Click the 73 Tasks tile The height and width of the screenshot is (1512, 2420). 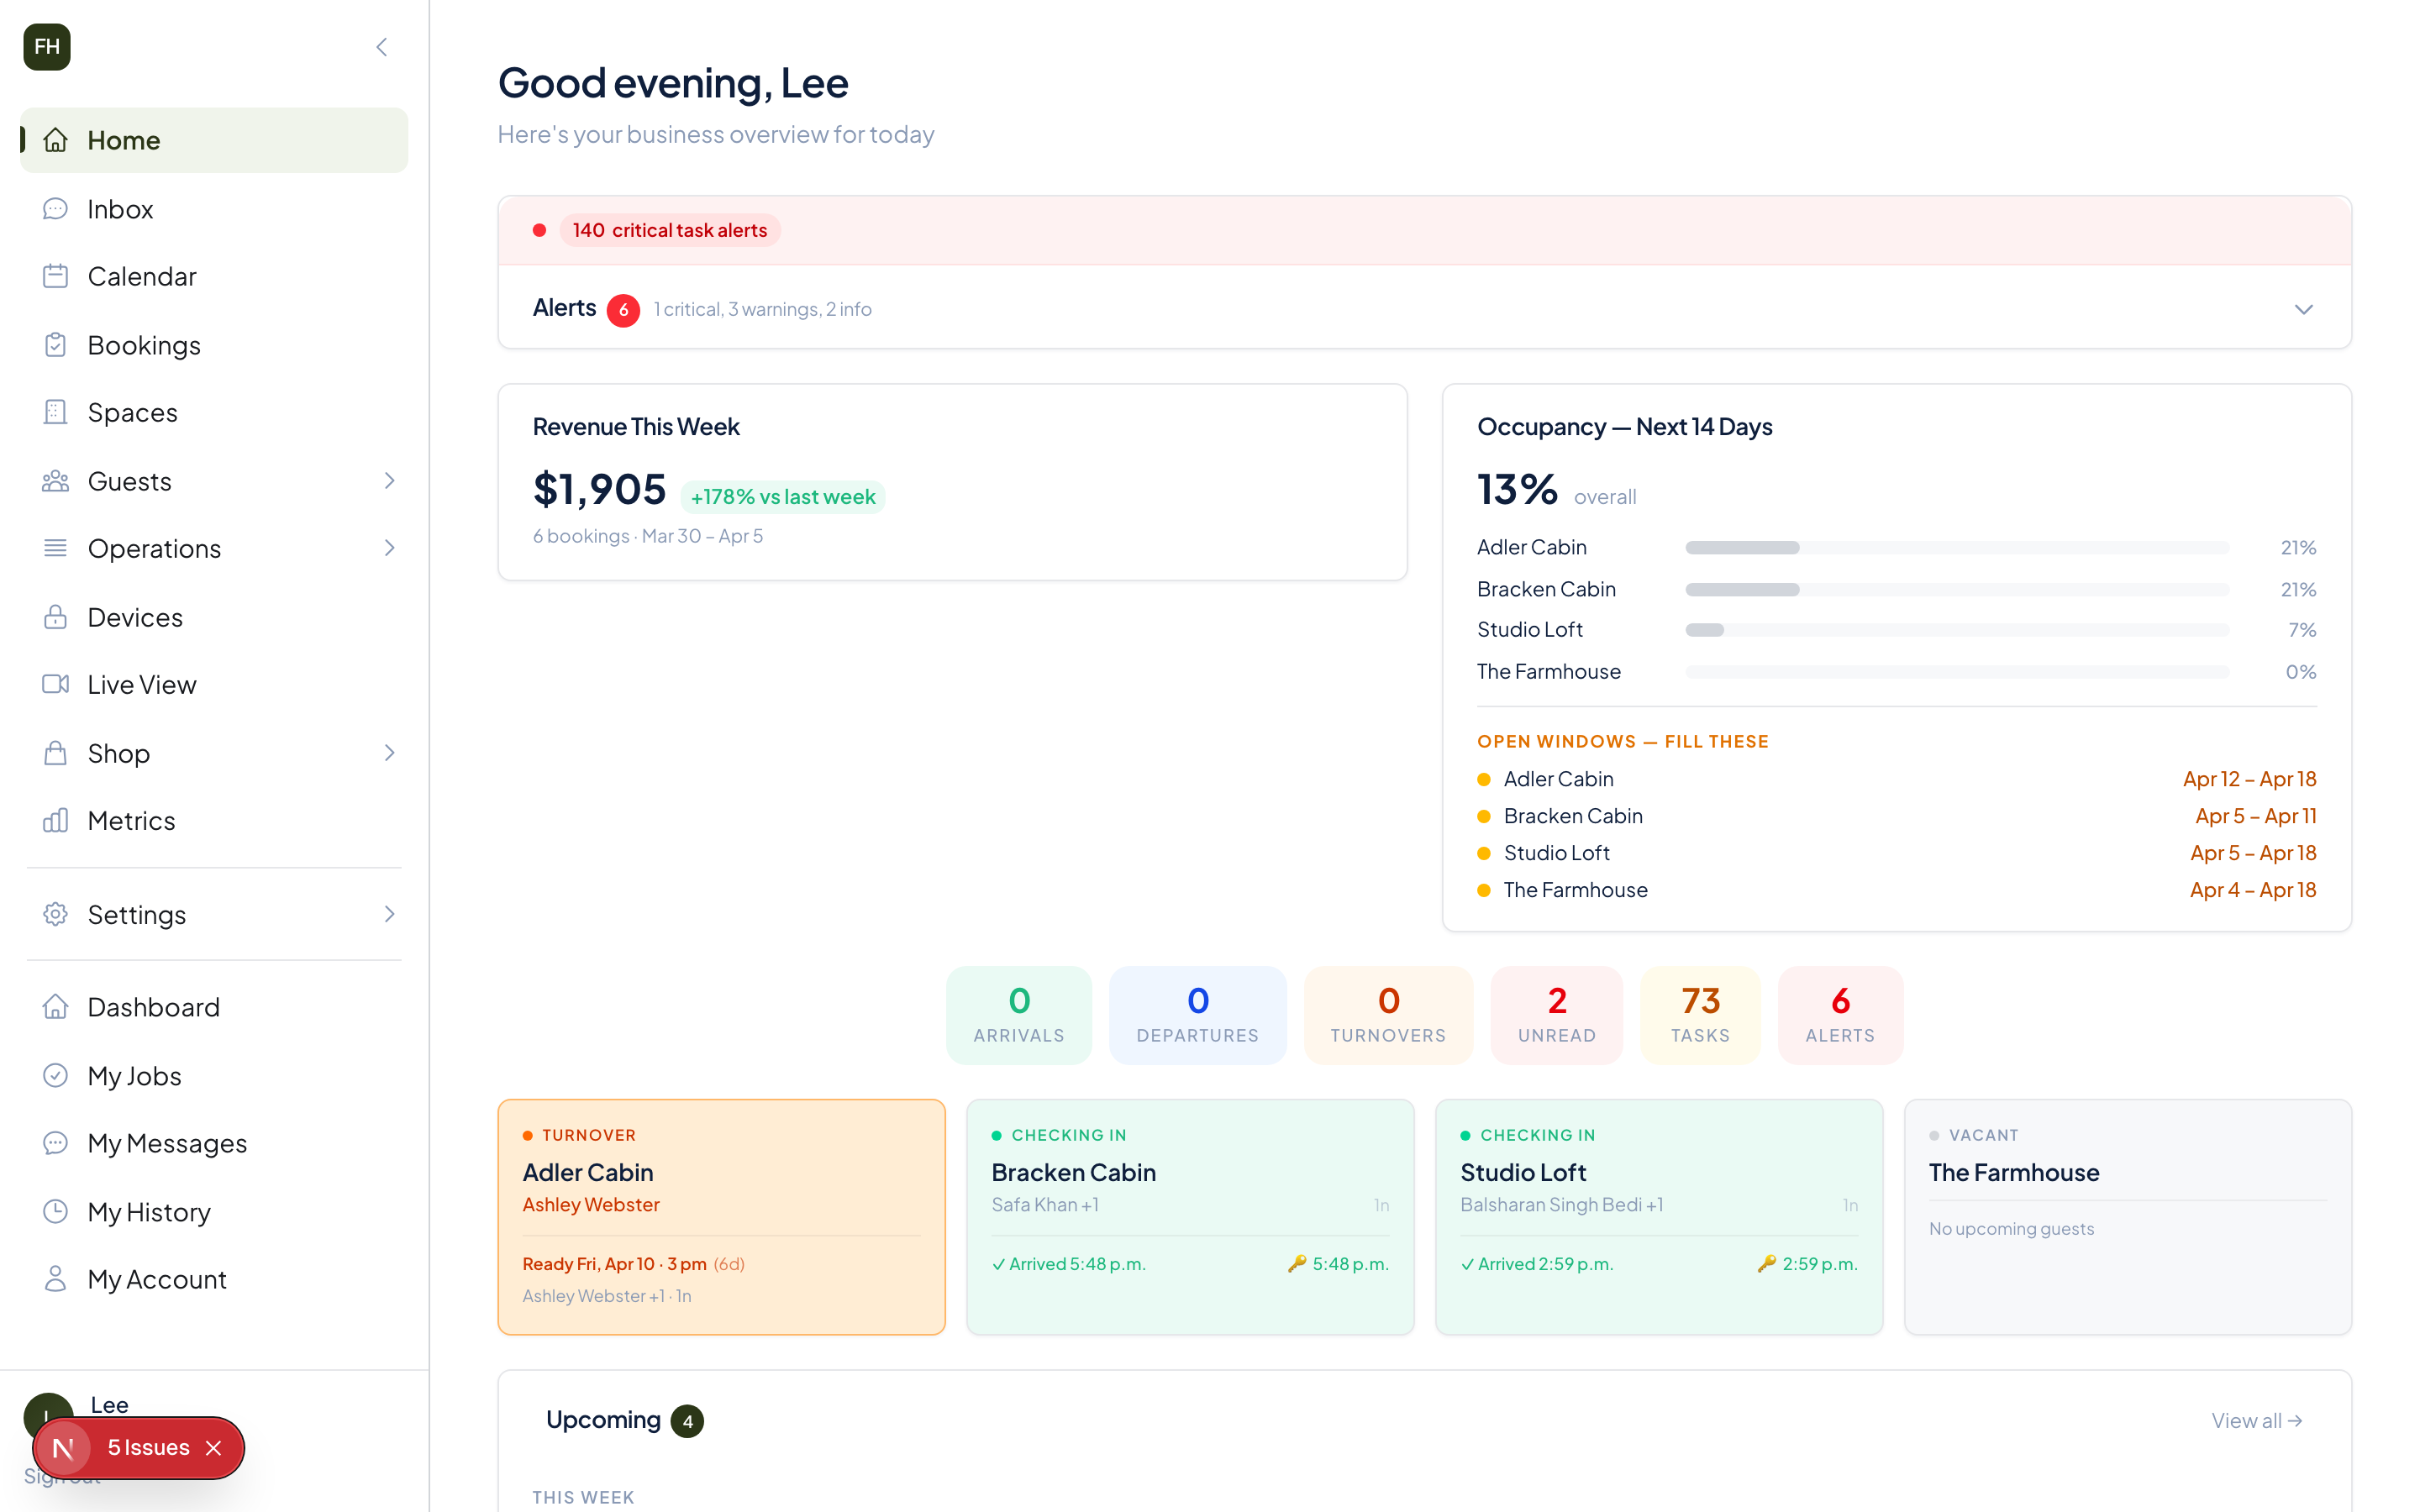point(1700,1015)
